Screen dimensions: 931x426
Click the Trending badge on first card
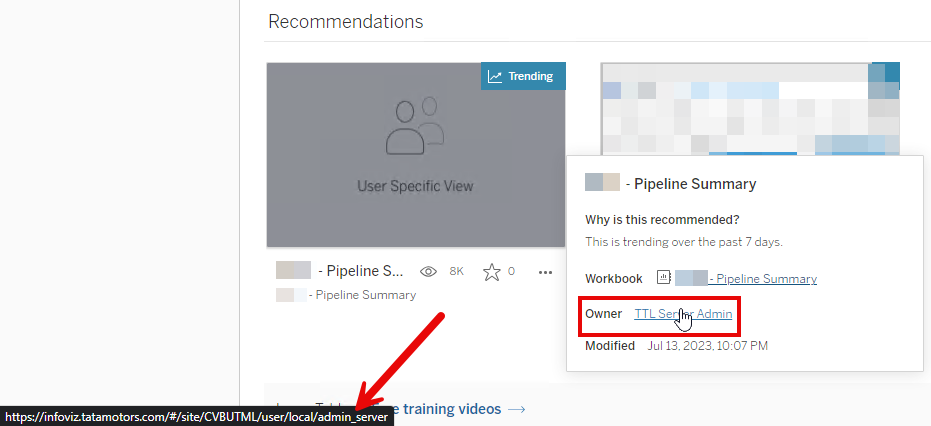[x=520, y=76]
